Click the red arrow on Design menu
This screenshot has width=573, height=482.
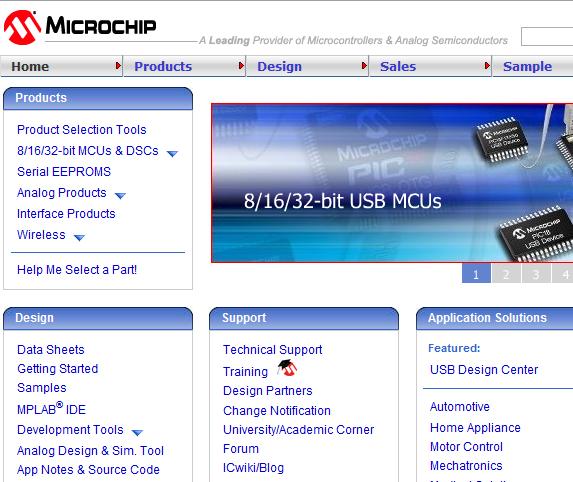pos(364,66)
